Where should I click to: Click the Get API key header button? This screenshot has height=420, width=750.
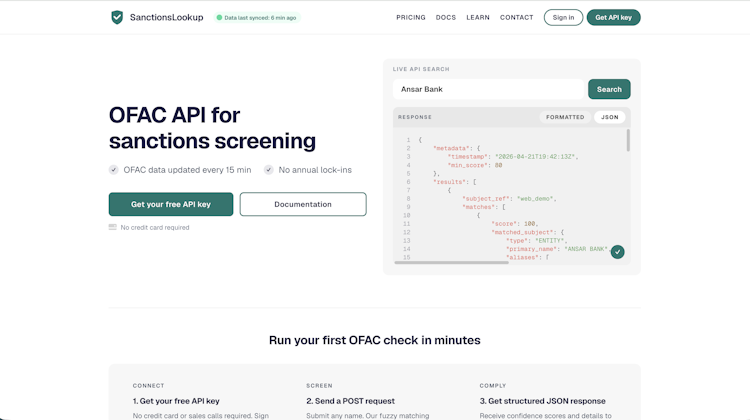pyautogui.click(x=614, y=18)
